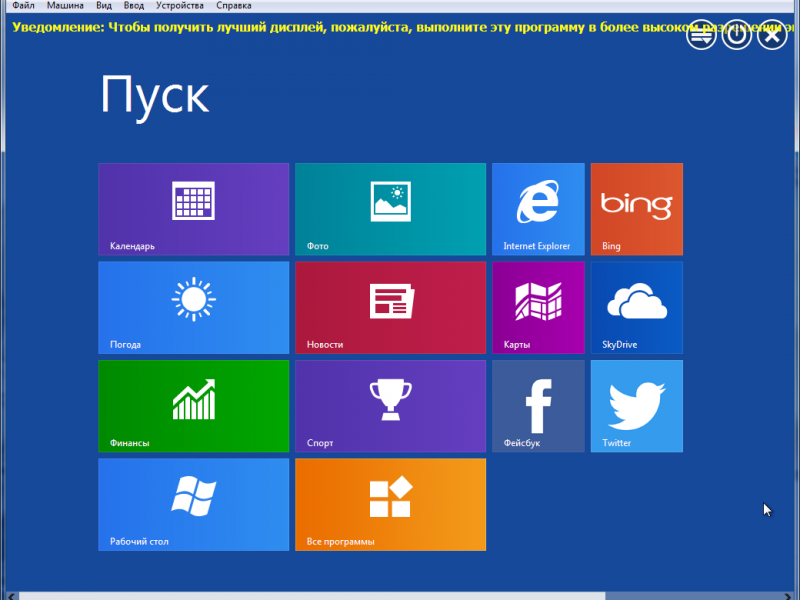This screenshot has width=800, height=600.
Task: Click the horizontal scrollbar left arrow
Action: click(11, 596)
